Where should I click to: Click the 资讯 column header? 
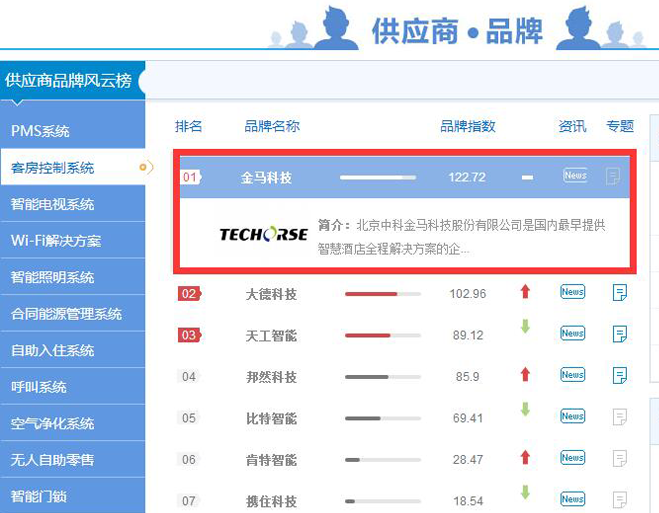tap(572, 126)
